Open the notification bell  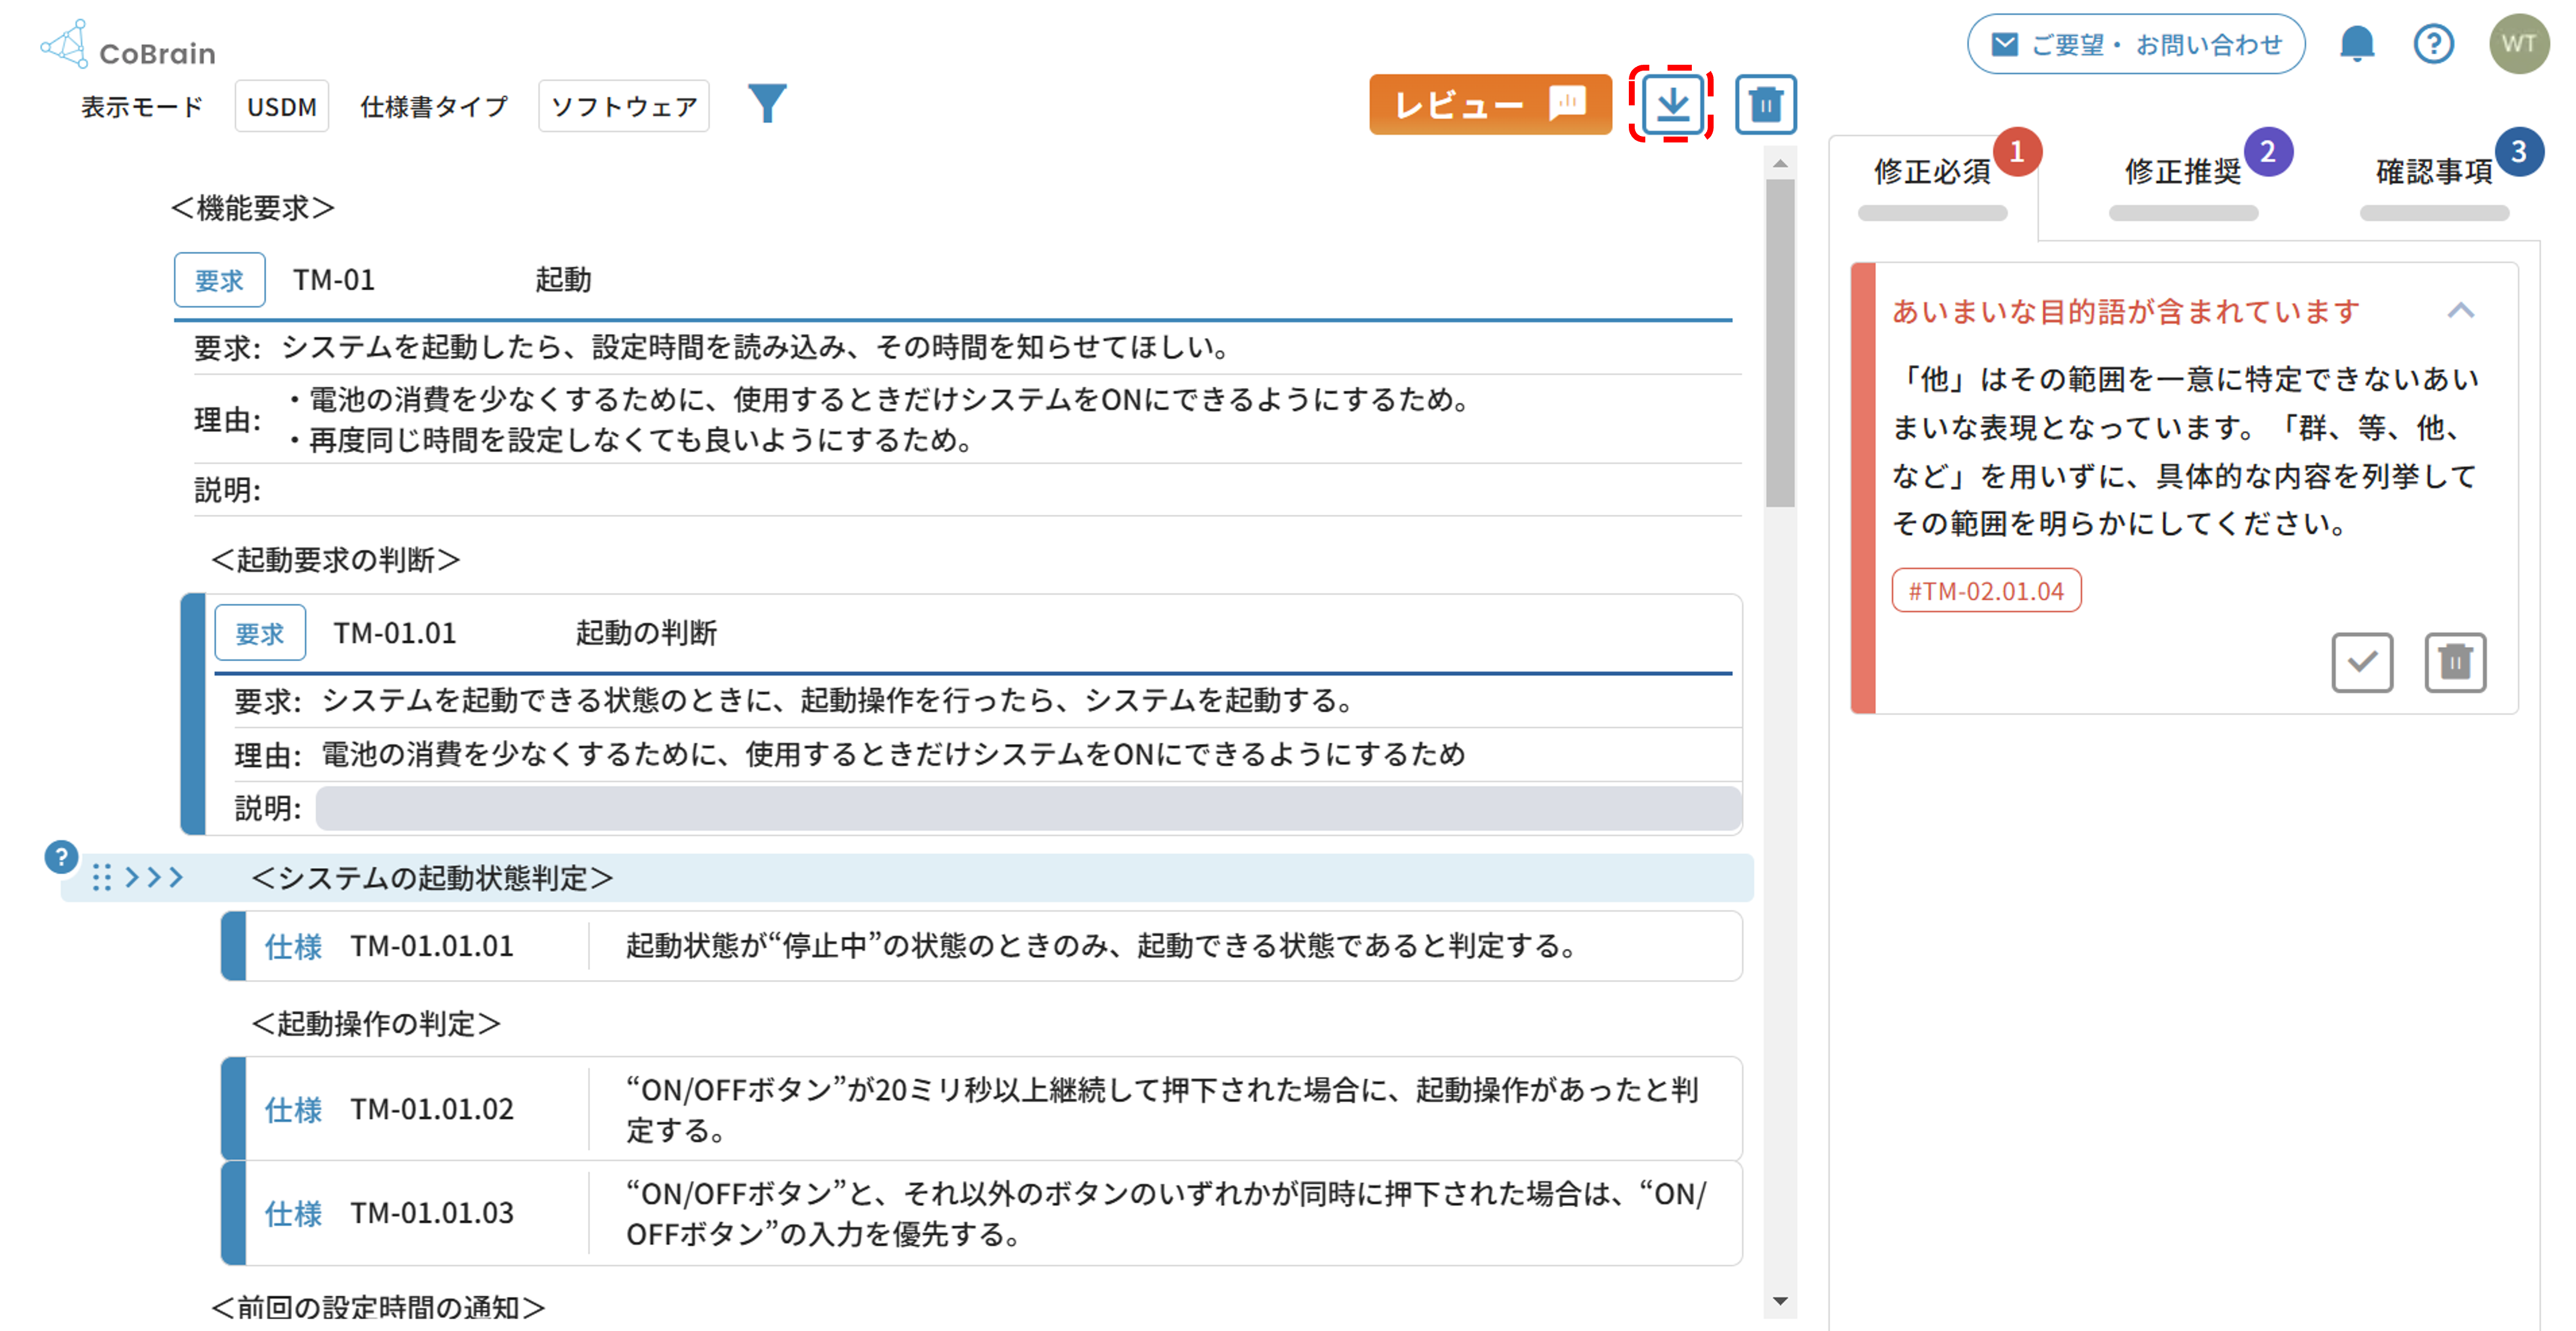[x=2356, y=44]
